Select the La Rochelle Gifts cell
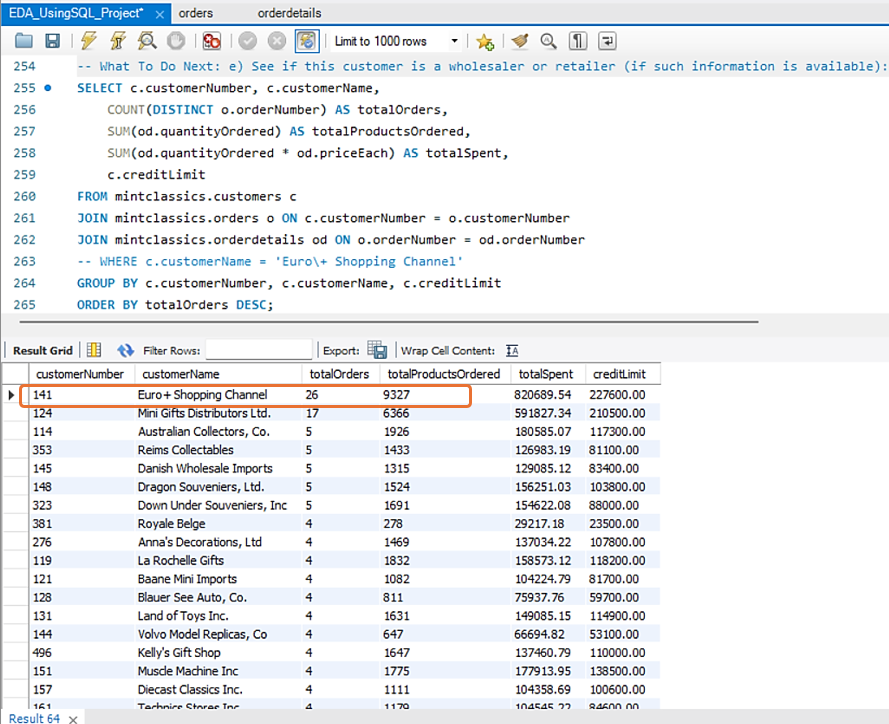Image resolution: width=889 pixels, height=724 pixels. coord(218,561)
